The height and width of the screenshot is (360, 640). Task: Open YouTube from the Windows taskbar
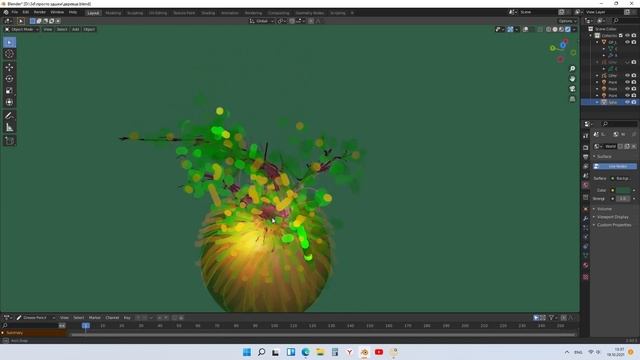379,352
